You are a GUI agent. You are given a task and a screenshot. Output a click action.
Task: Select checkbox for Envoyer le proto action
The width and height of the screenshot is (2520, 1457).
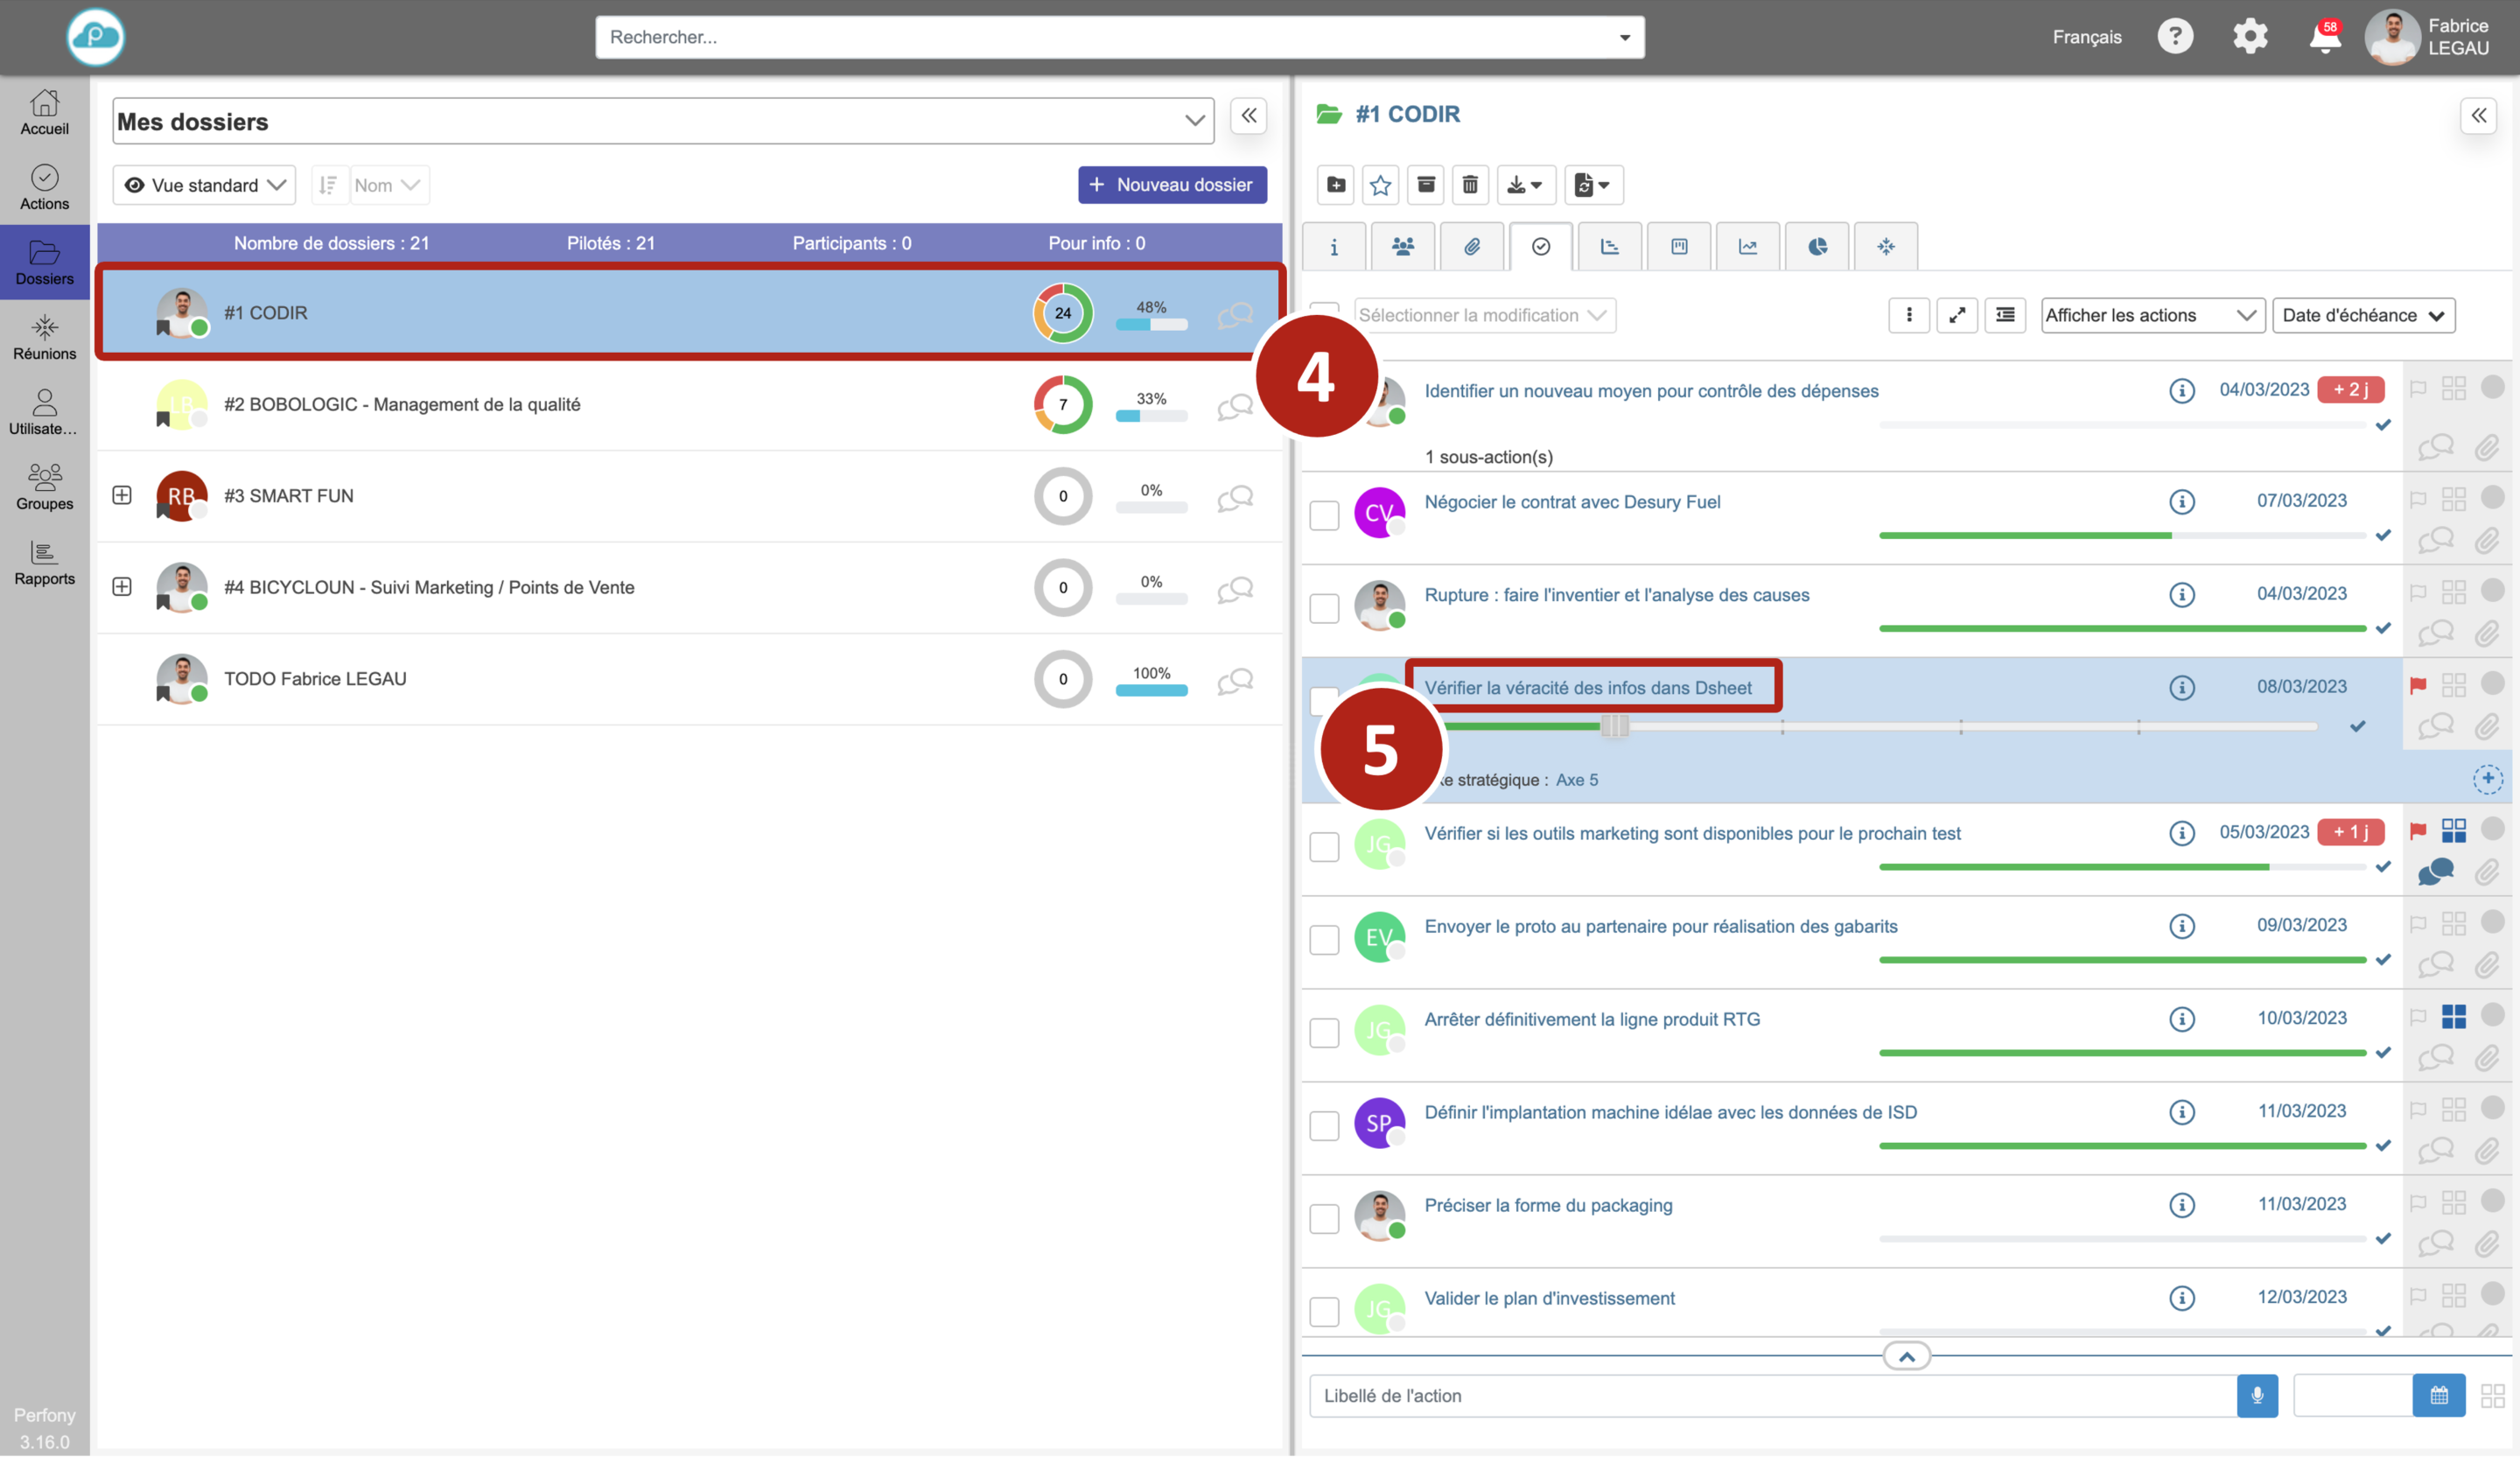[1324, 940]
